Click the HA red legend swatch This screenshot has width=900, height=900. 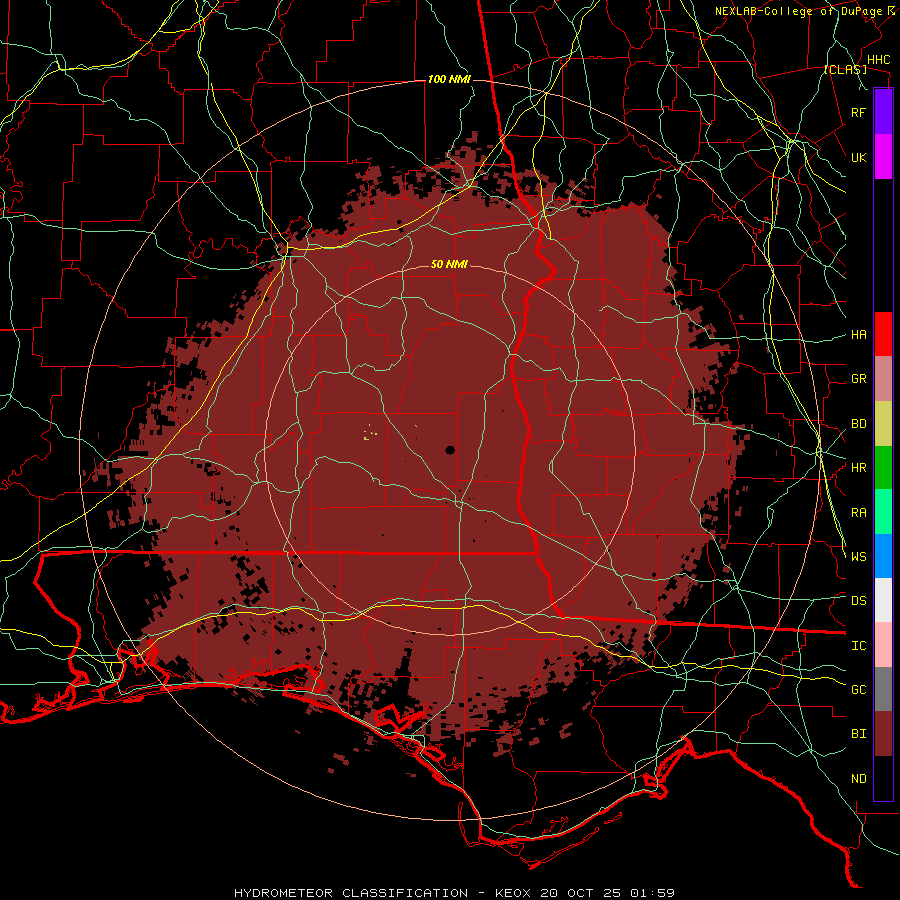(883, 334)
